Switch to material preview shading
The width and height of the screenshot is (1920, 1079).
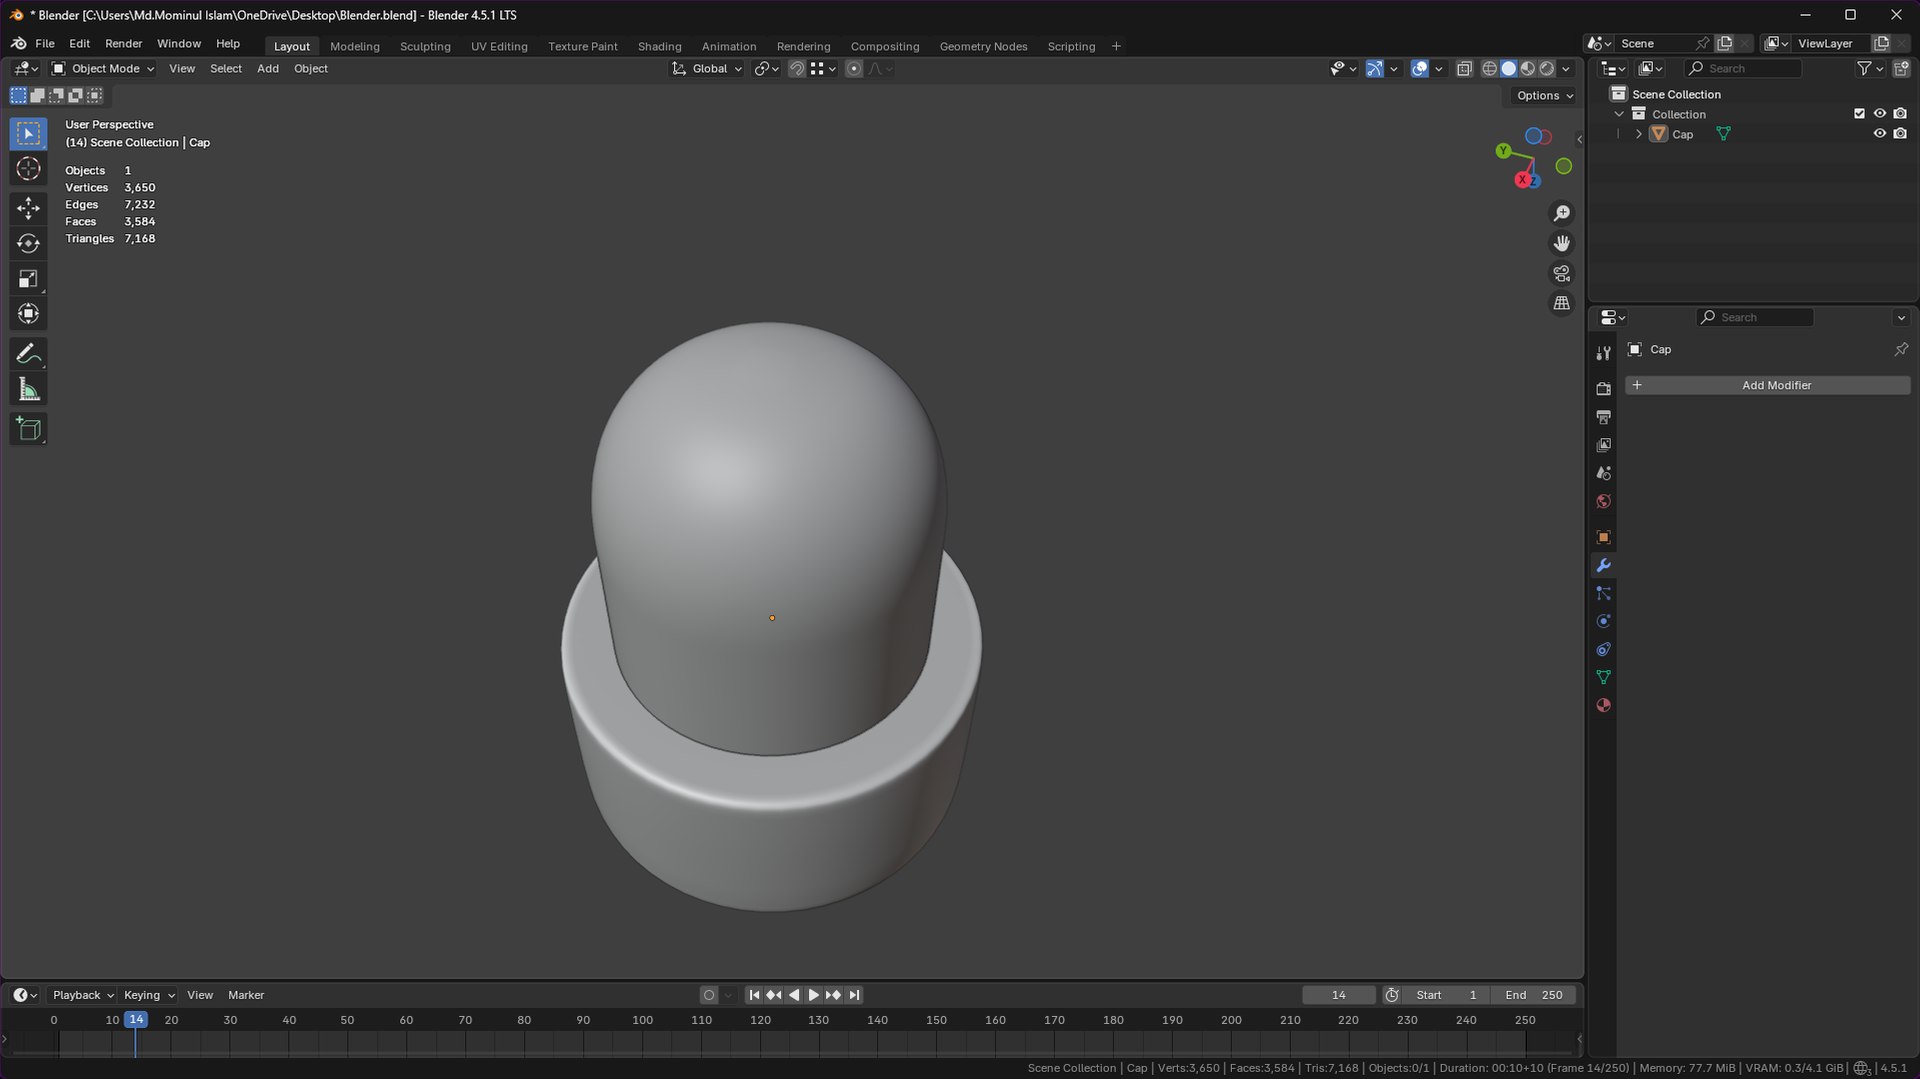(1527, 69)
